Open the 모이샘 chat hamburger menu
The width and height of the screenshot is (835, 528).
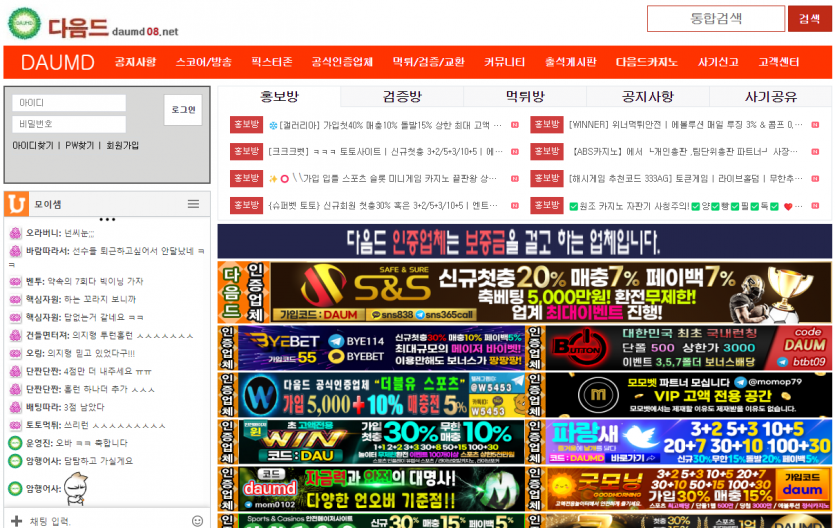[x=193, y=204]
